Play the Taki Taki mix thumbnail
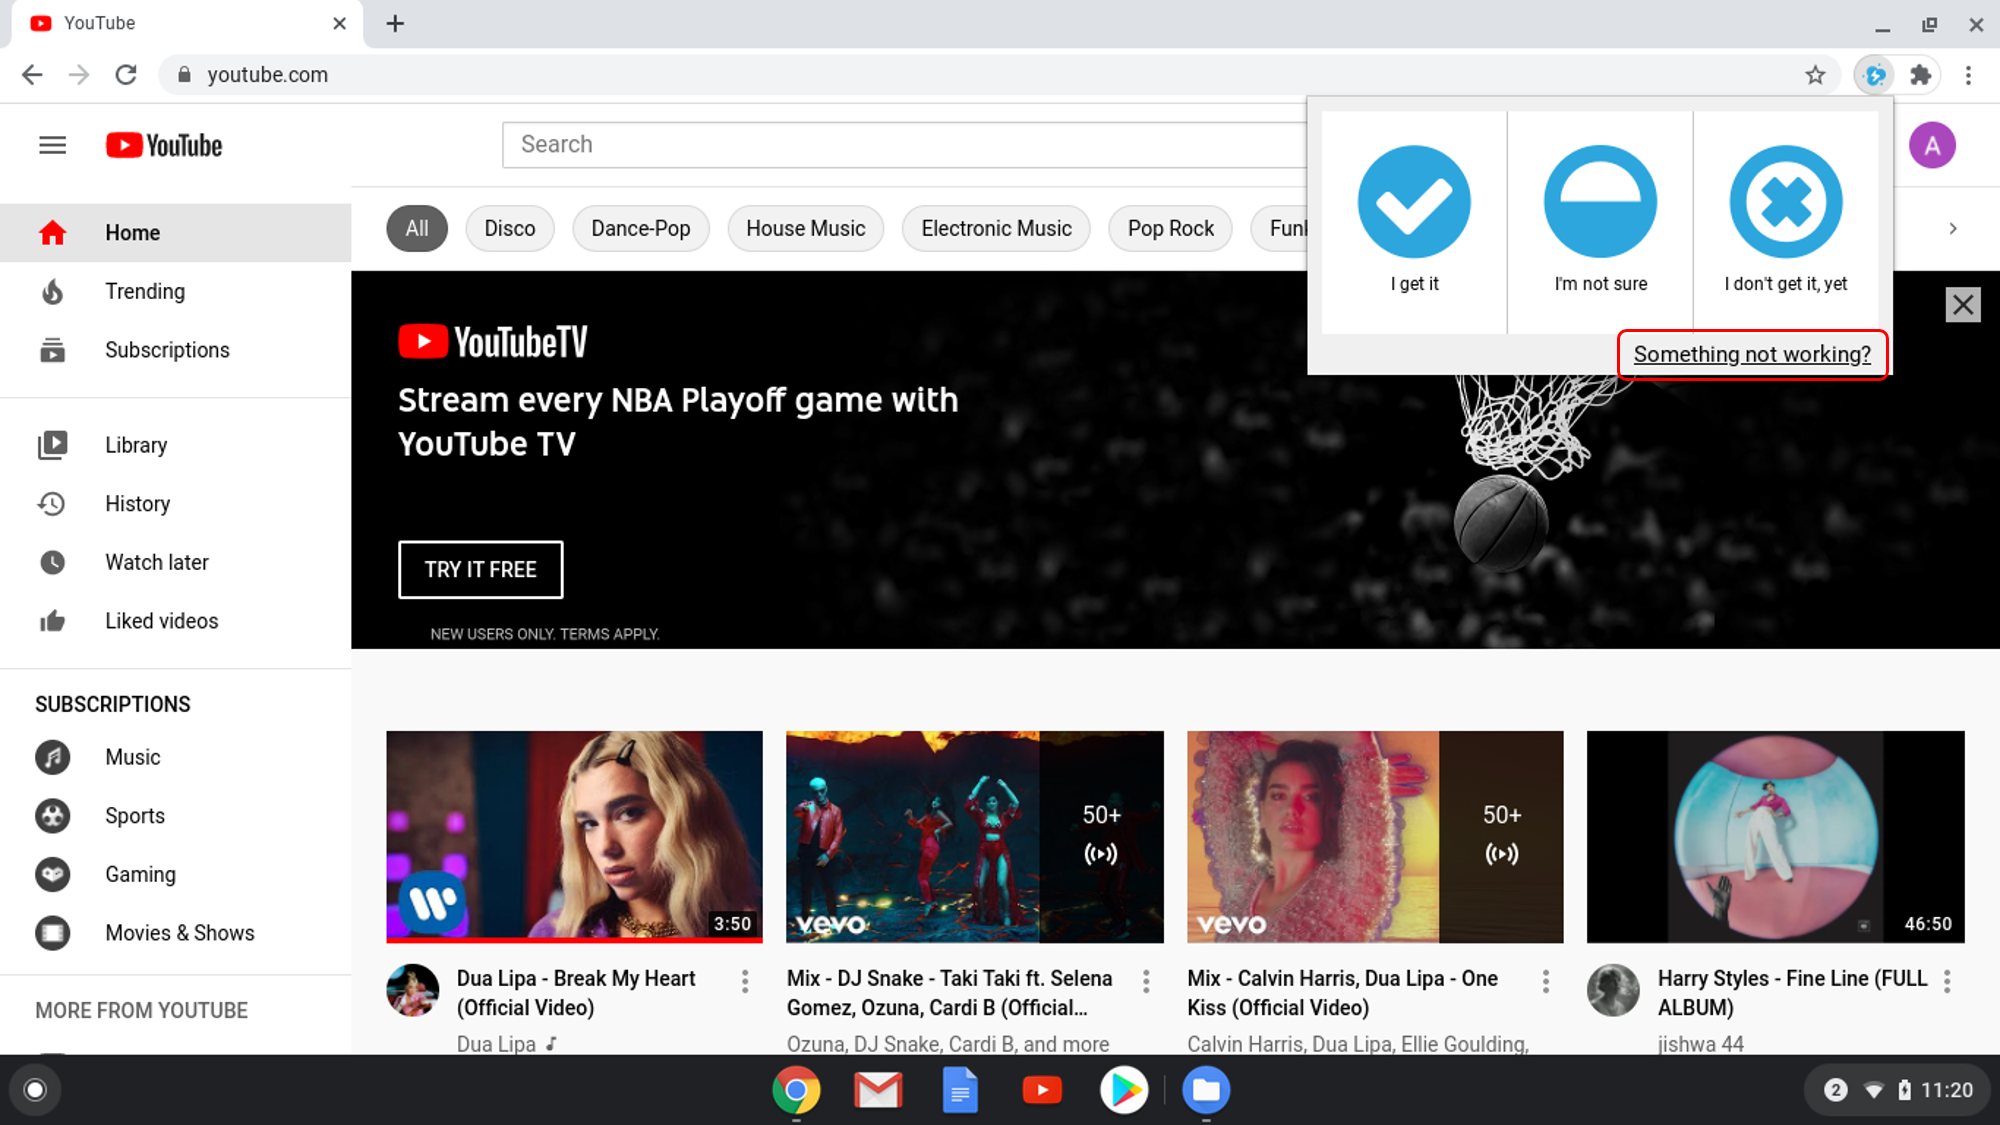 pyautogui.click(x=975, y=837)
